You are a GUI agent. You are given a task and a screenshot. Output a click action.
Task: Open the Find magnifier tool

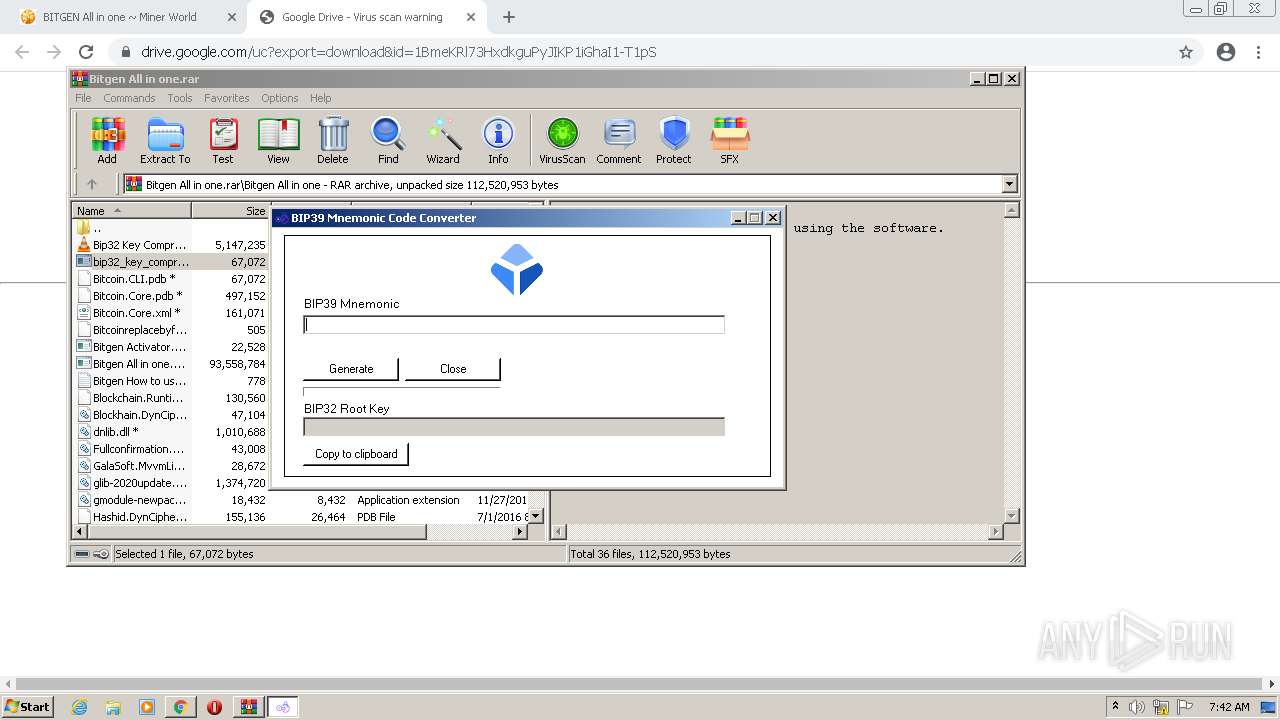[388, 140]
